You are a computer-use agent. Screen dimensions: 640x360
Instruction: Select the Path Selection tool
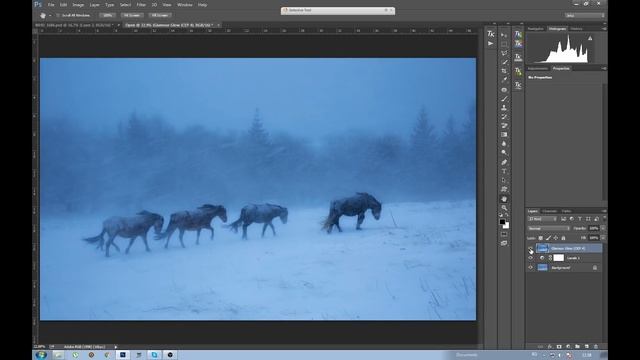tap(504, 180)
